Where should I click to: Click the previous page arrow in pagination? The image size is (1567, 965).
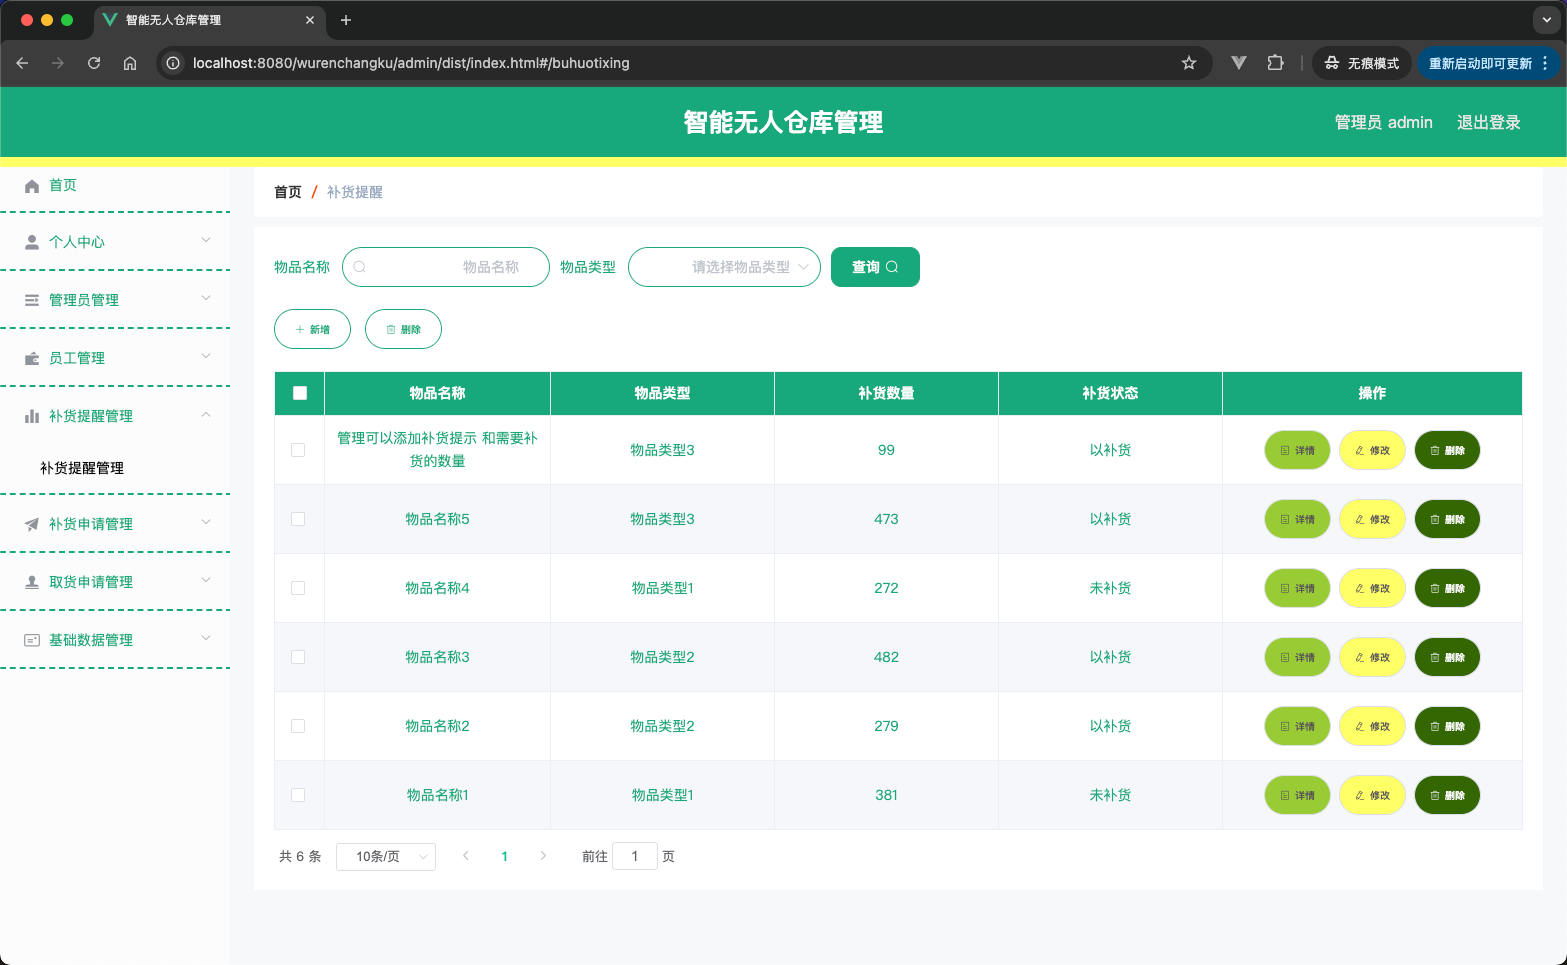(x=466, y=856)
